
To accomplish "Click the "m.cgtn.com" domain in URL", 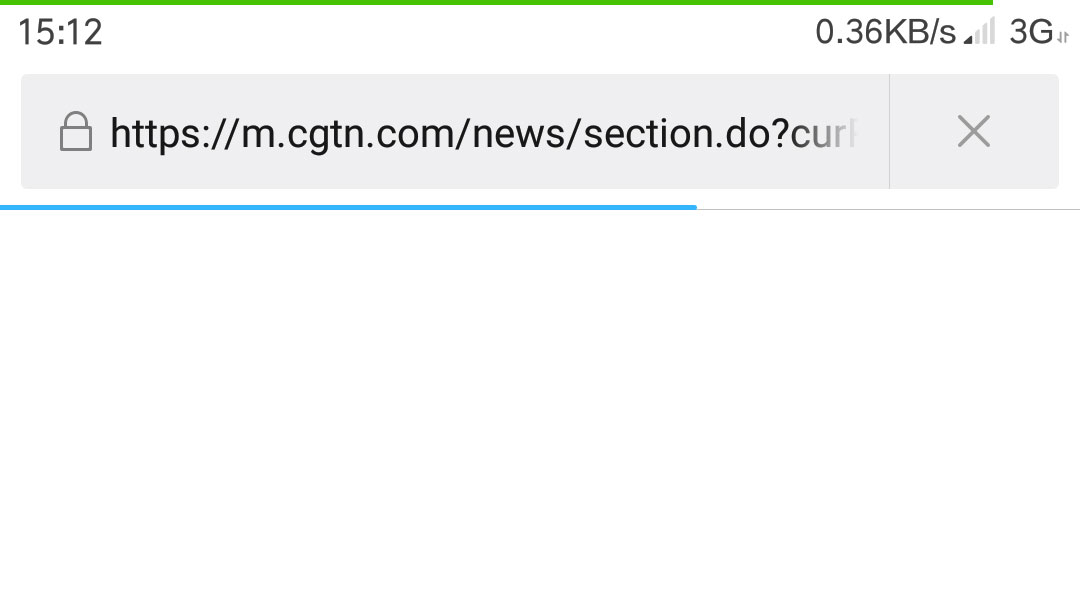I will [354, 134].
